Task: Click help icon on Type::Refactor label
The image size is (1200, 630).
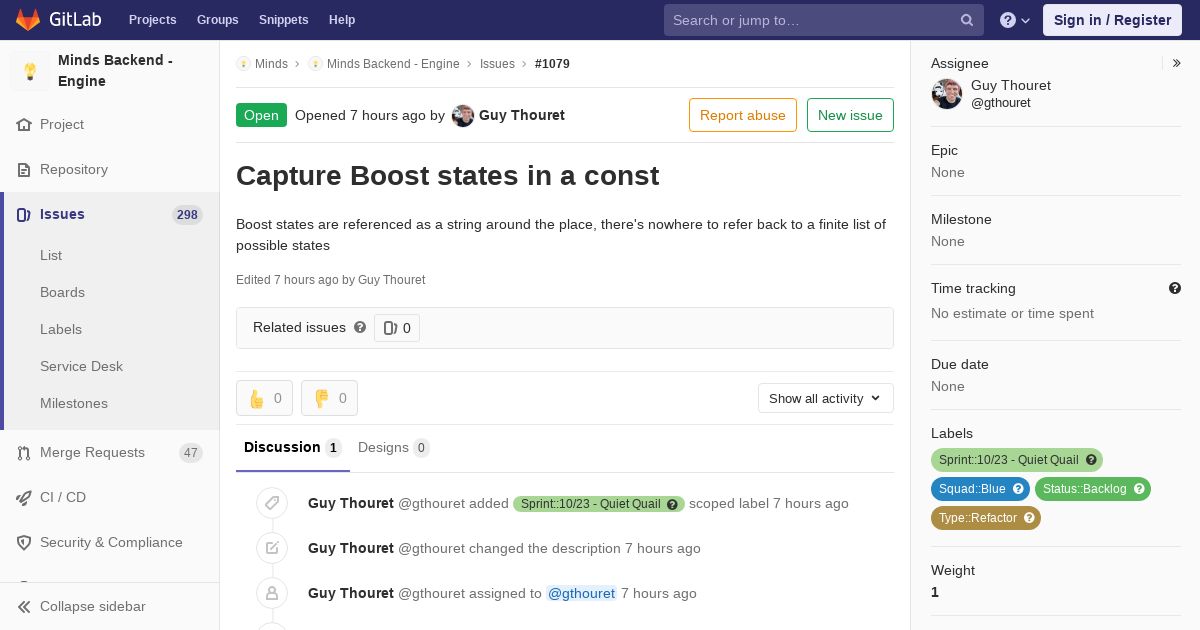Action: click(x=1030, y=518)
